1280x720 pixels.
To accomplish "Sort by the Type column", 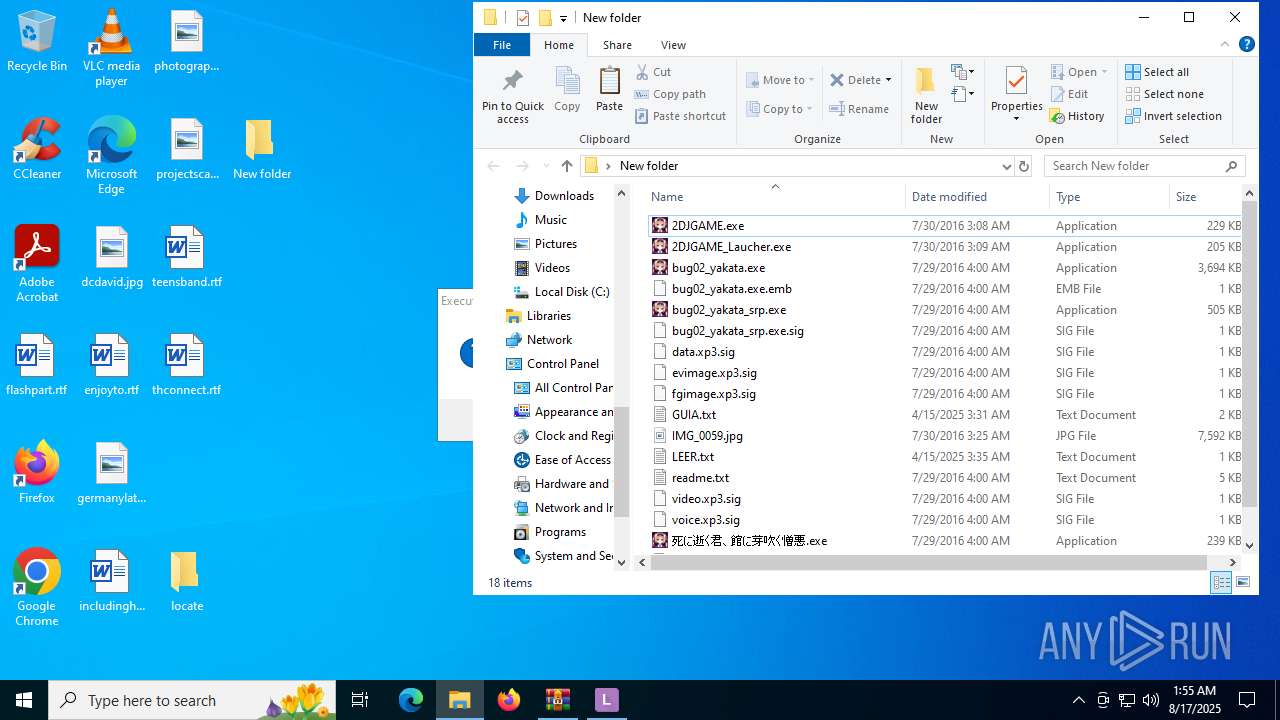I will 1109,197.
